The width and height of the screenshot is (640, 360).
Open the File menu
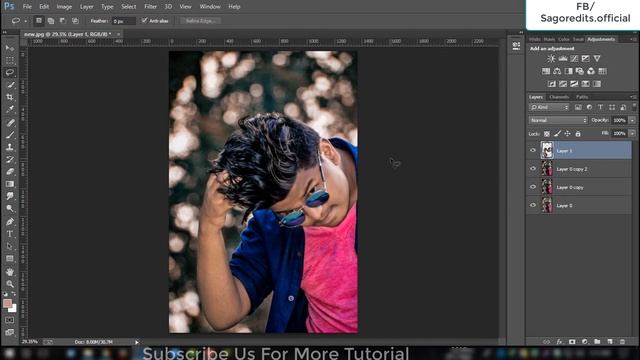(x=27, y=7)
